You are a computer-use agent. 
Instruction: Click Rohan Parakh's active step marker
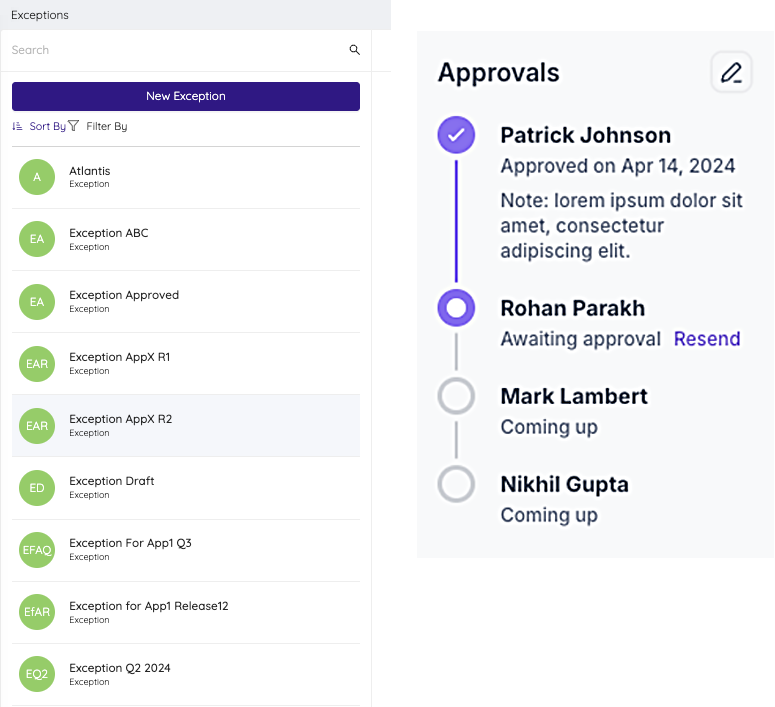(x=456, y=308)
